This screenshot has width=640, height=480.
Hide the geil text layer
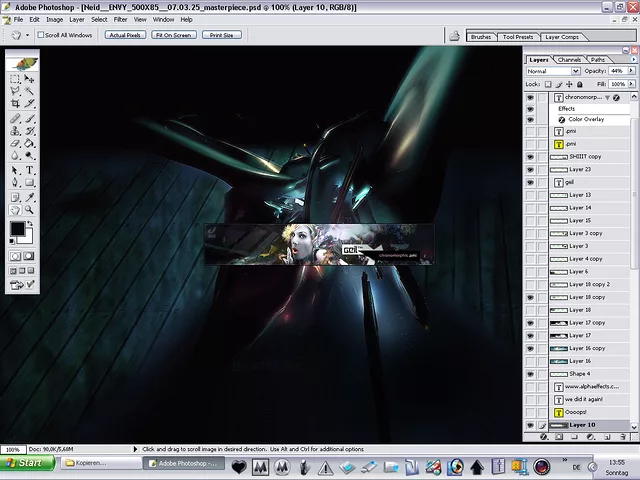530,182
